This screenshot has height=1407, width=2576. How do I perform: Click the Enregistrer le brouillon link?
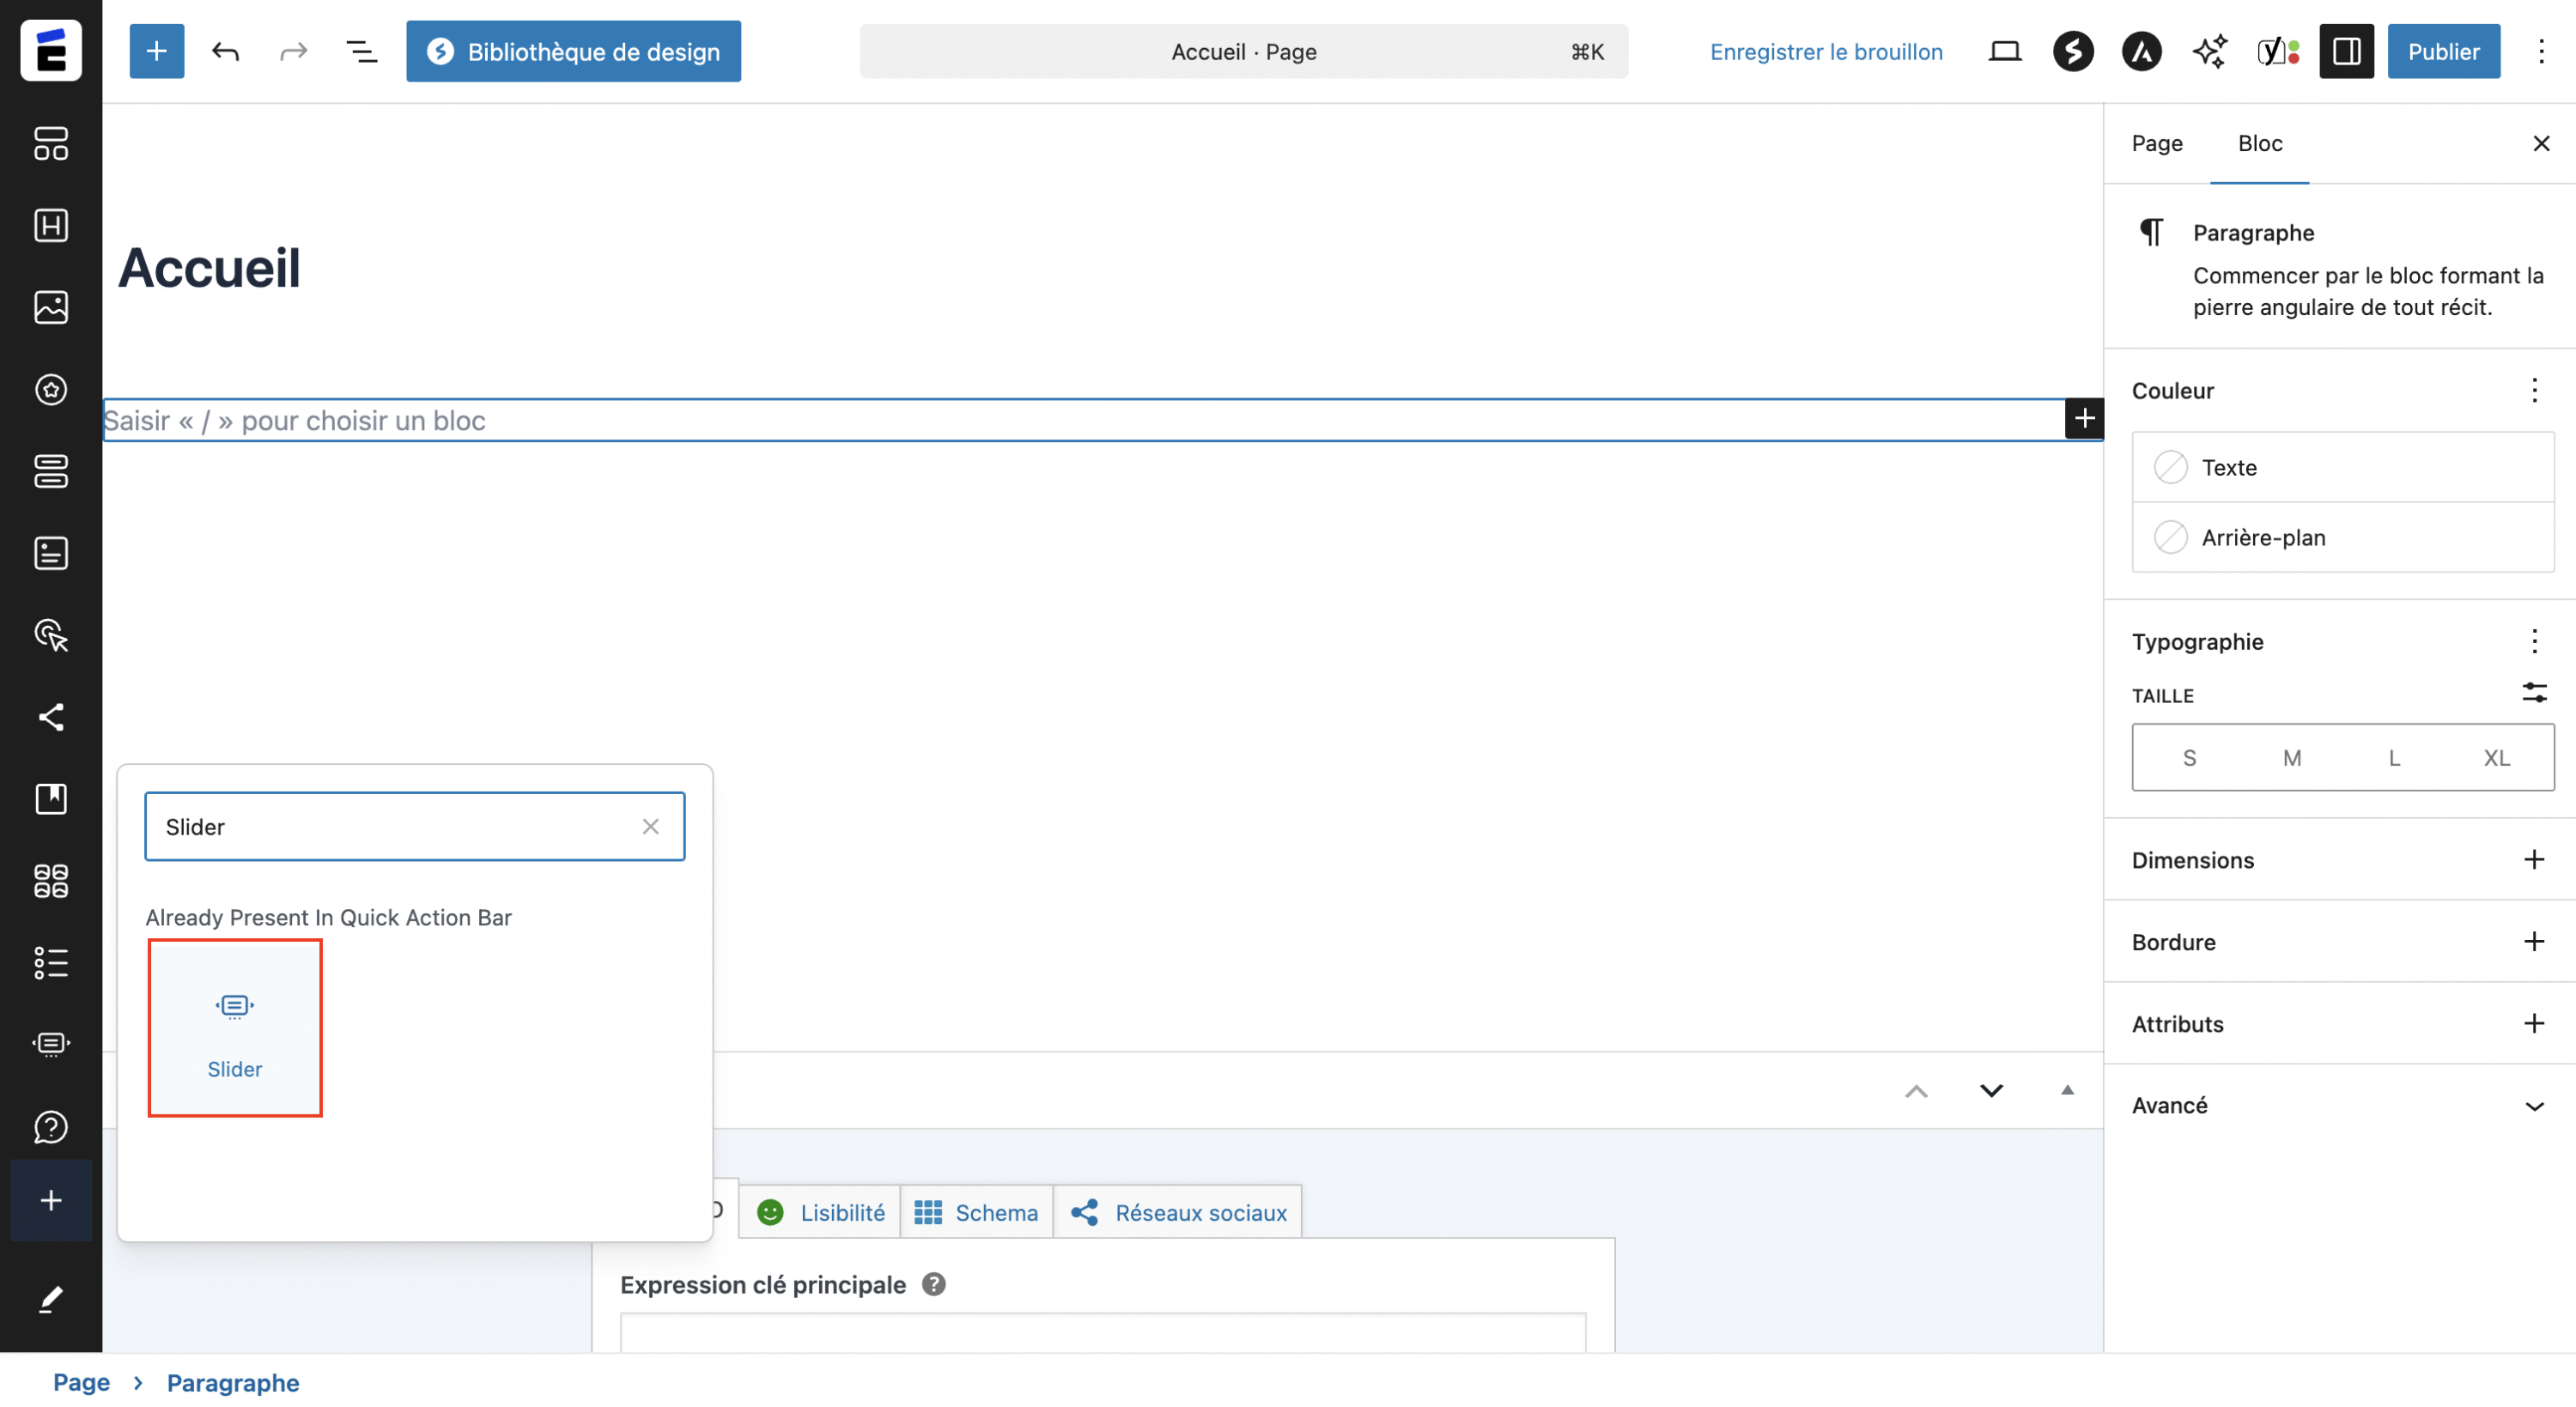tap(1826, 51)
